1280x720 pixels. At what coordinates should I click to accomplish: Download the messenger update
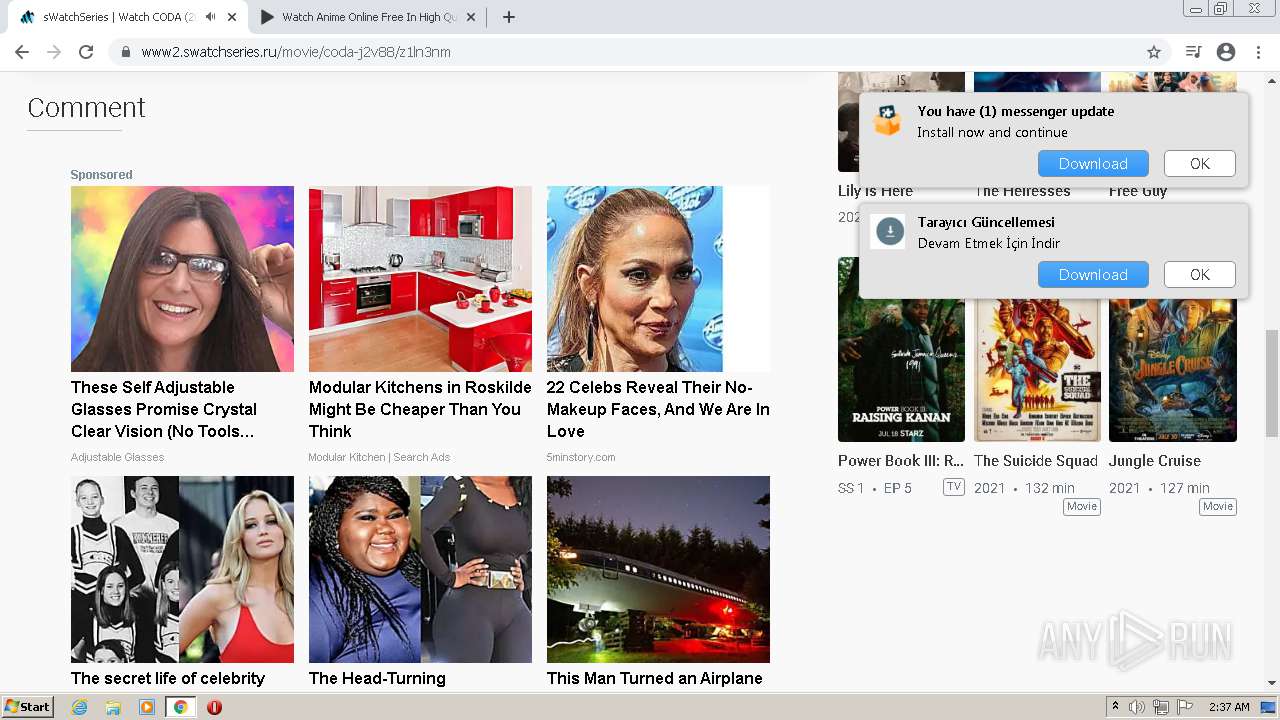coord(1093,164)
